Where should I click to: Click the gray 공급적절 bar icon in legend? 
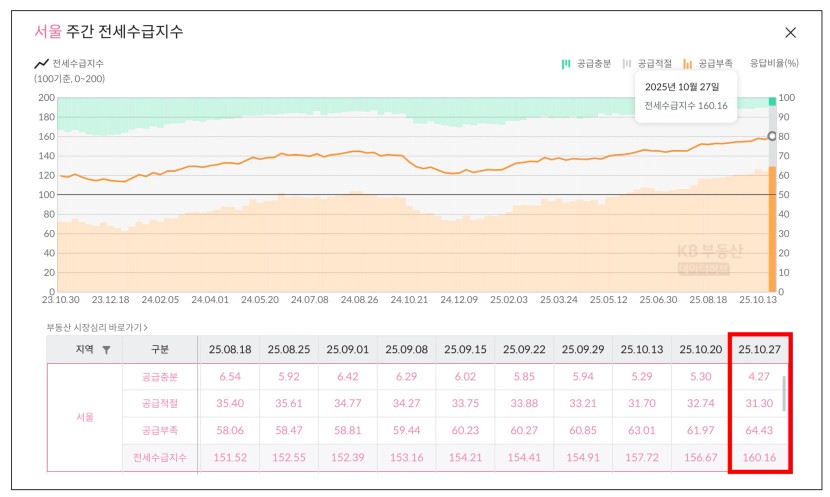[627, 63]
